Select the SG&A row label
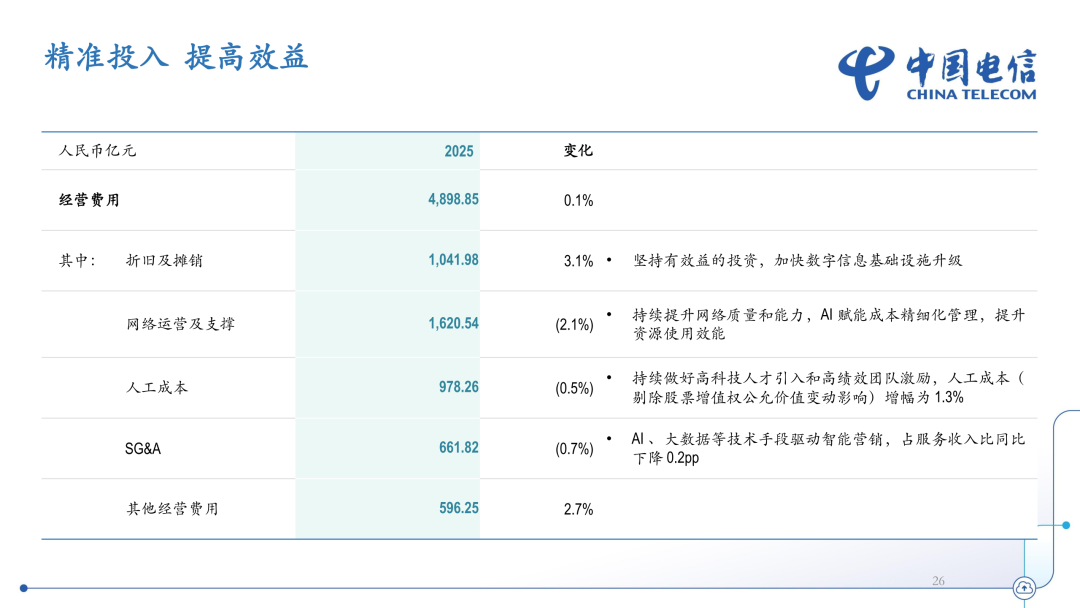Image resolution: width=1080 pixels, height=608 pixels. pos(143,449)
